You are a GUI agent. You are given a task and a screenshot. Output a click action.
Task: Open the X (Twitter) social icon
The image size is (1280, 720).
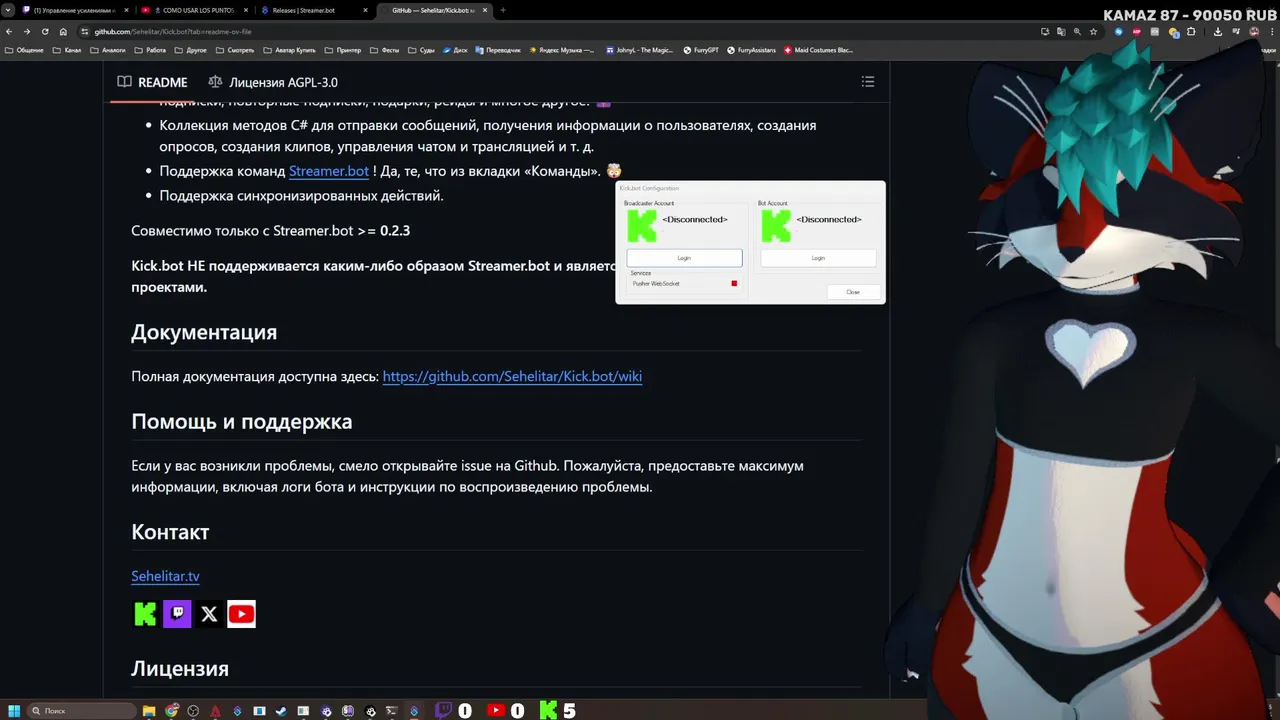[x=209, y=614]
